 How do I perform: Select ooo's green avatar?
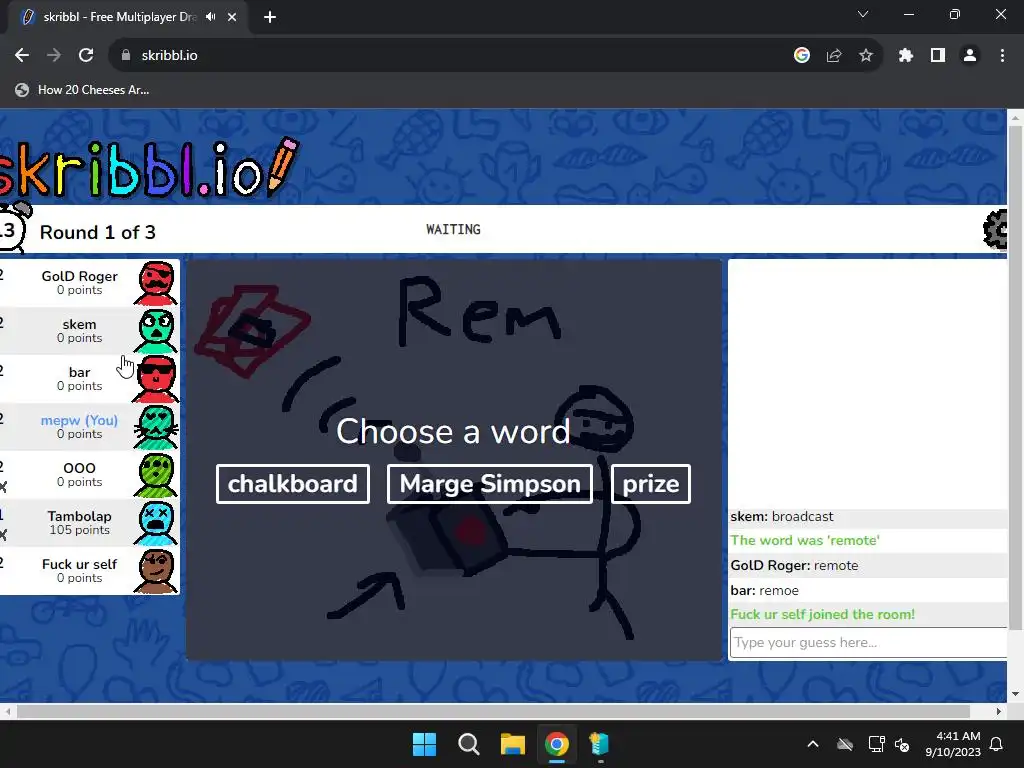coord(156,475)
